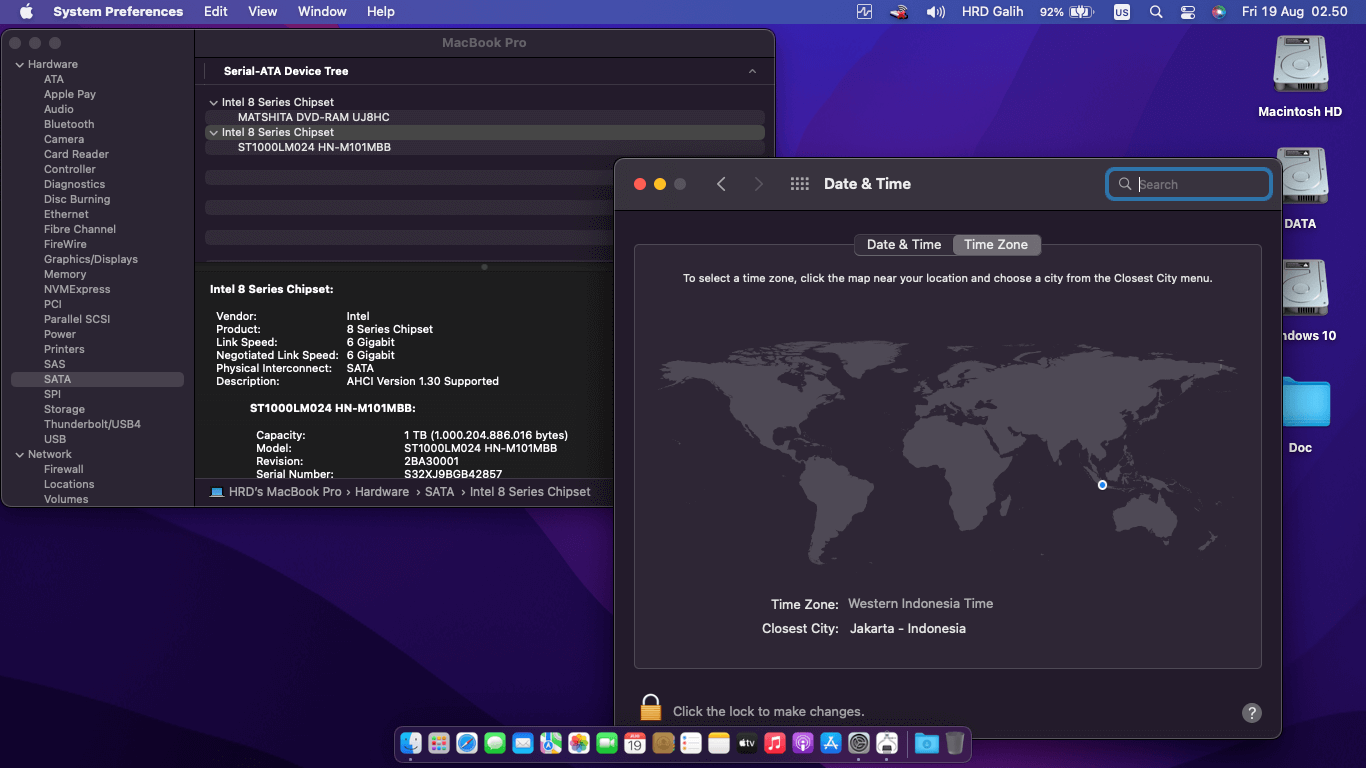Select USB in the sidebar
The image size is (1366, 768).
click(x=55, y=439)
